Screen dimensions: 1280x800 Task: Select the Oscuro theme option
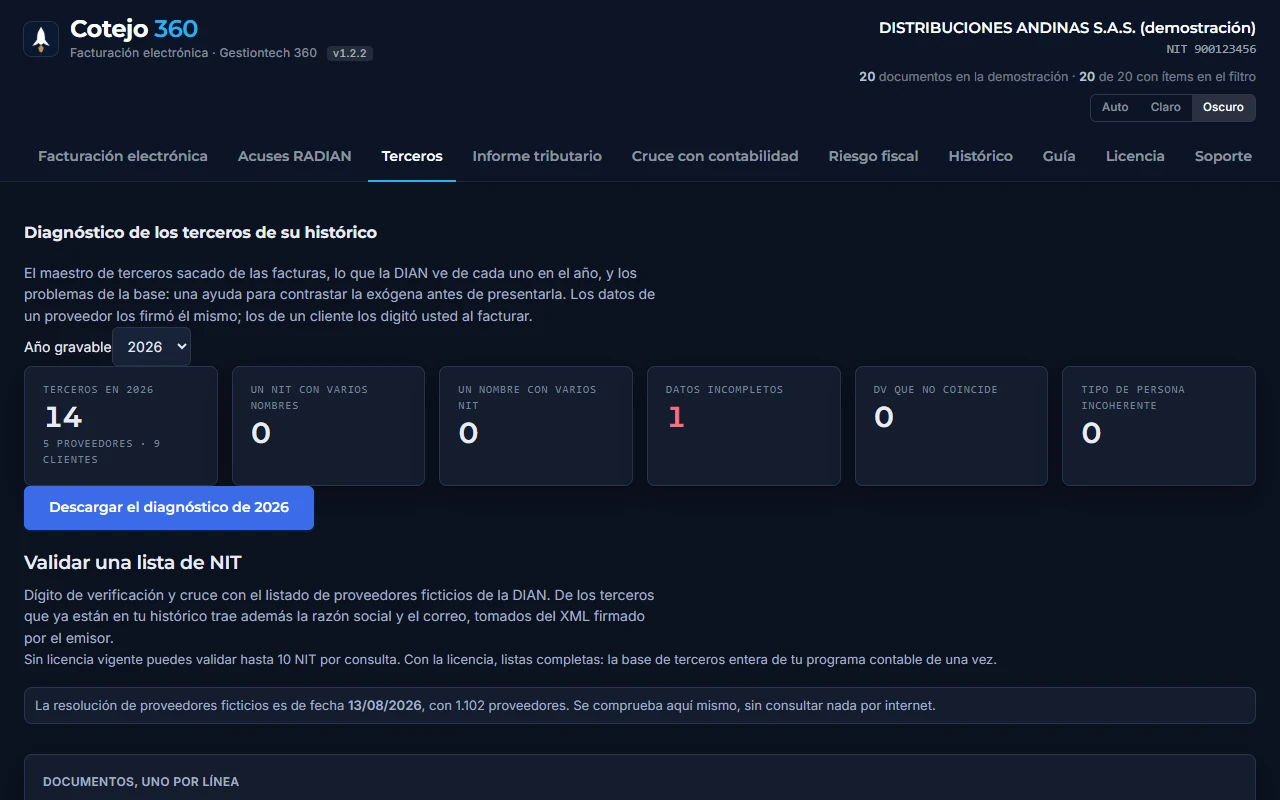click(1223, 107)
